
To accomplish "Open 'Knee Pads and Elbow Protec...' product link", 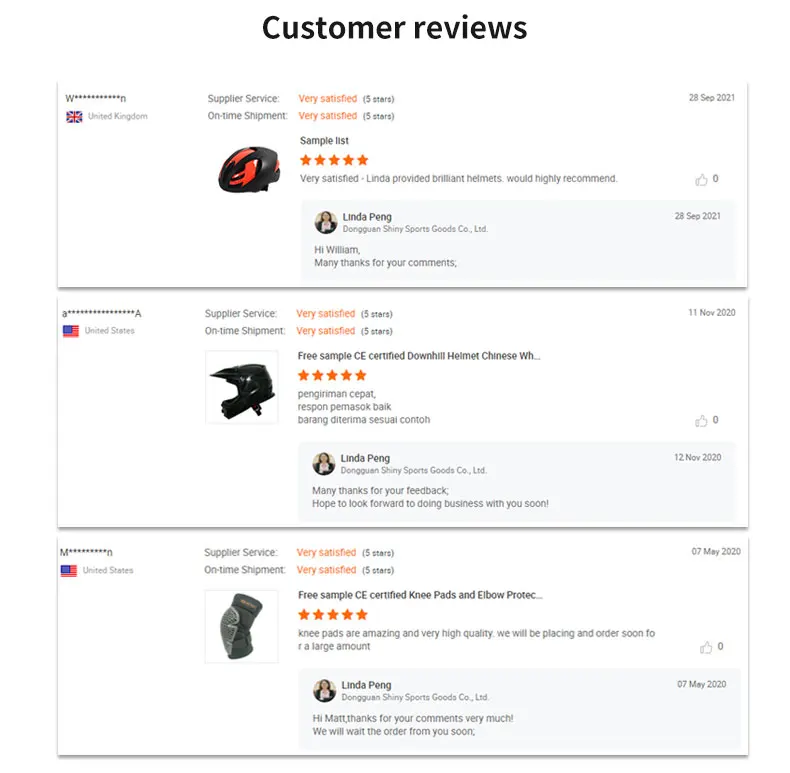I will [x=420, y=595].
